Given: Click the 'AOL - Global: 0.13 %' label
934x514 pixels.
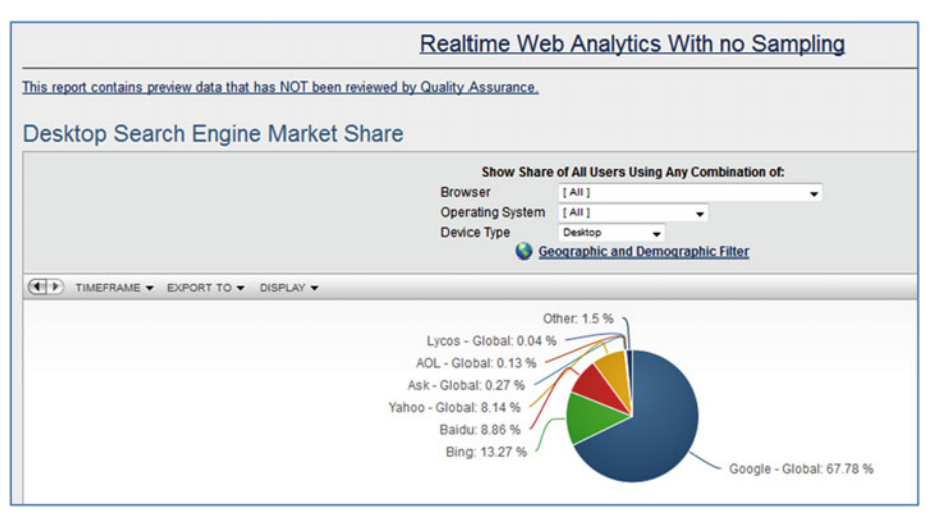Looking at the screenshot, I should (476, 363).
